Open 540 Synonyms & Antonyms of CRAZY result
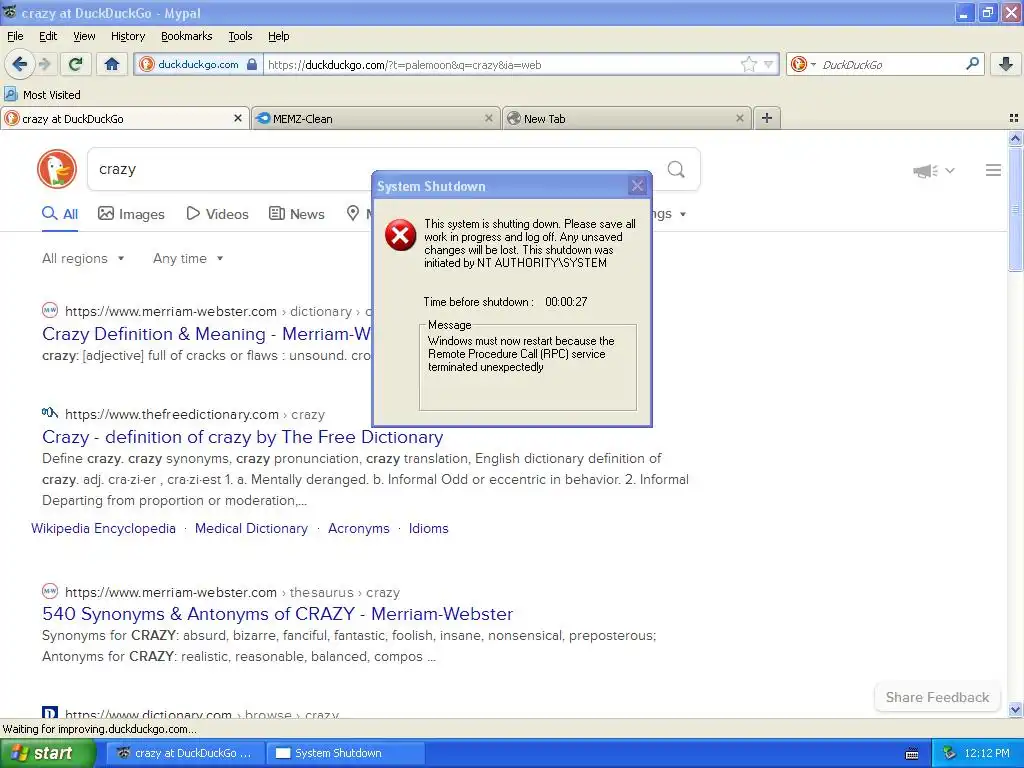The width and height of the screenshot is (1024, 768). click(x=278, y=614)
